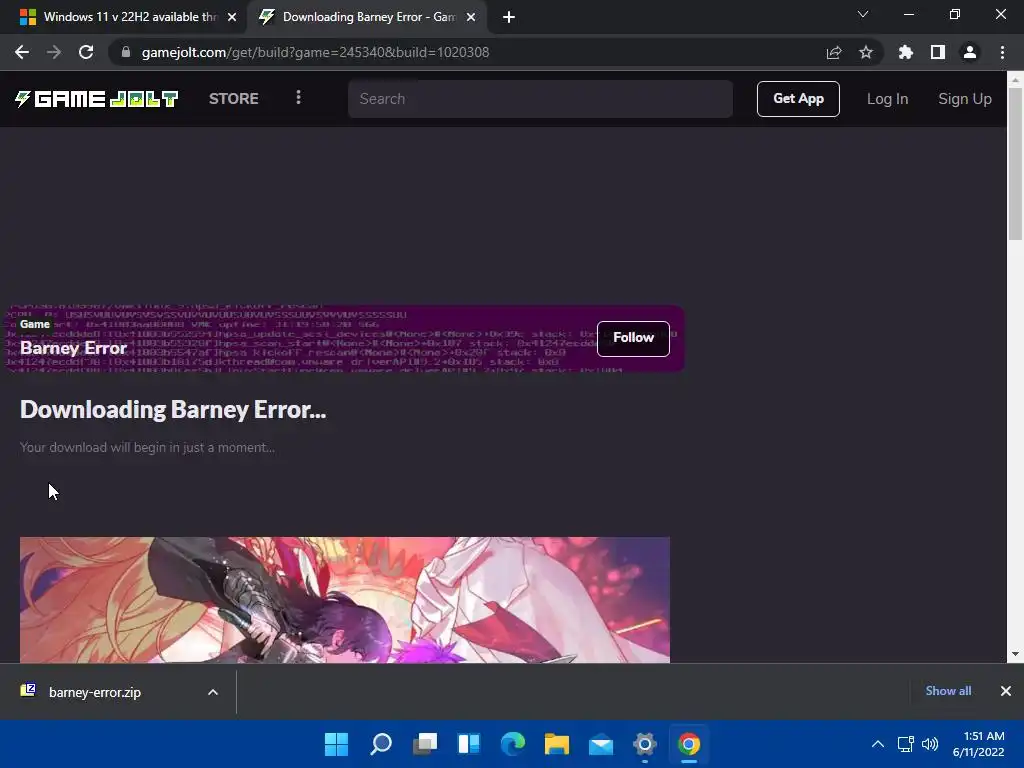This screenshot has width=1024, height=768.
Task: Click the Game Jolt logo
Action: [96, 99]
